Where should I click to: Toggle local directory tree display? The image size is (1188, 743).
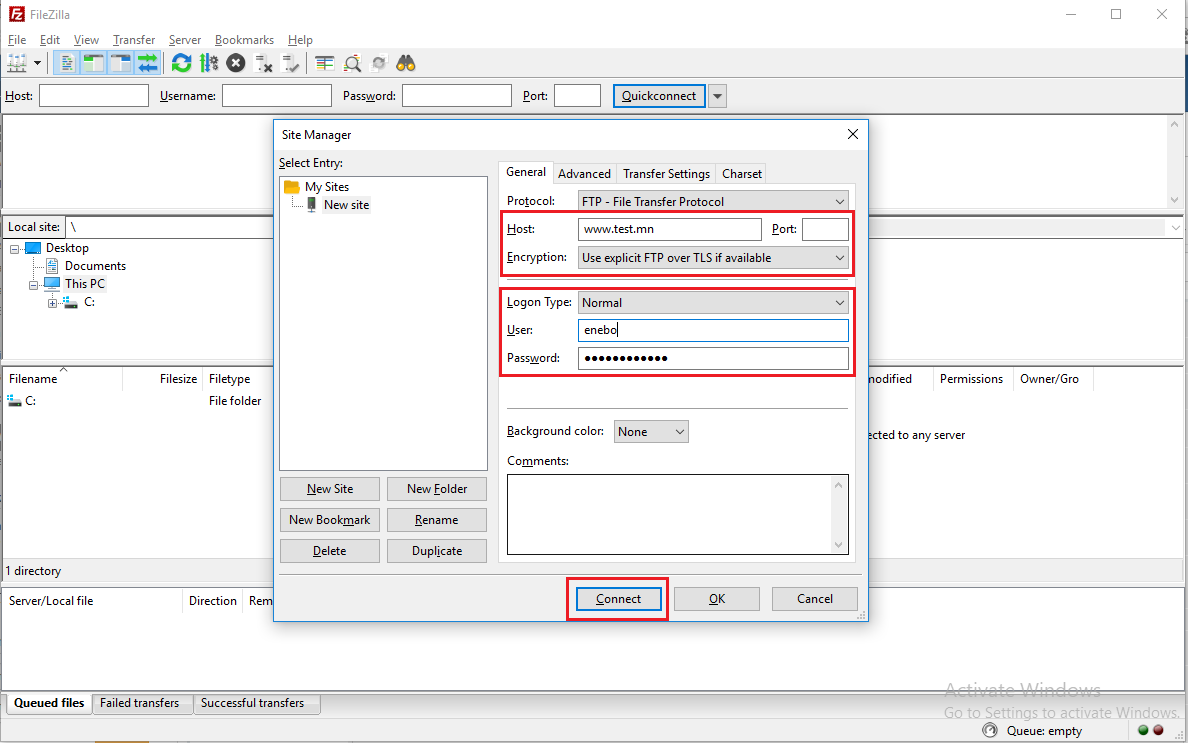94,64
